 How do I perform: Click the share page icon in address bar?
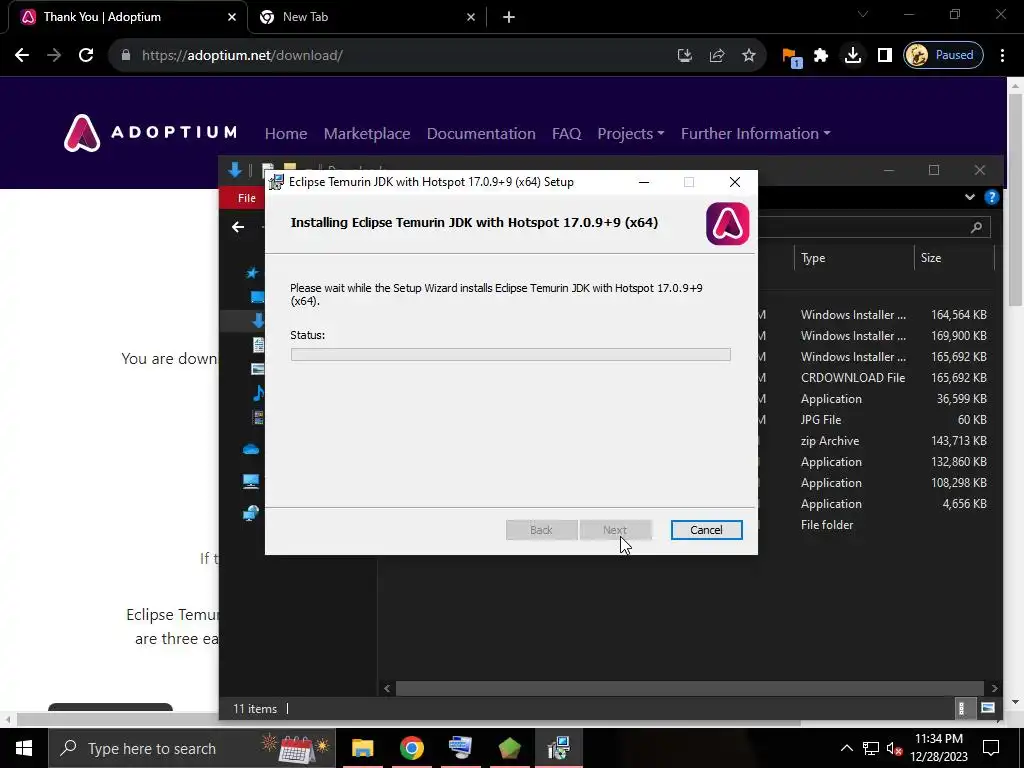(716, 55)
